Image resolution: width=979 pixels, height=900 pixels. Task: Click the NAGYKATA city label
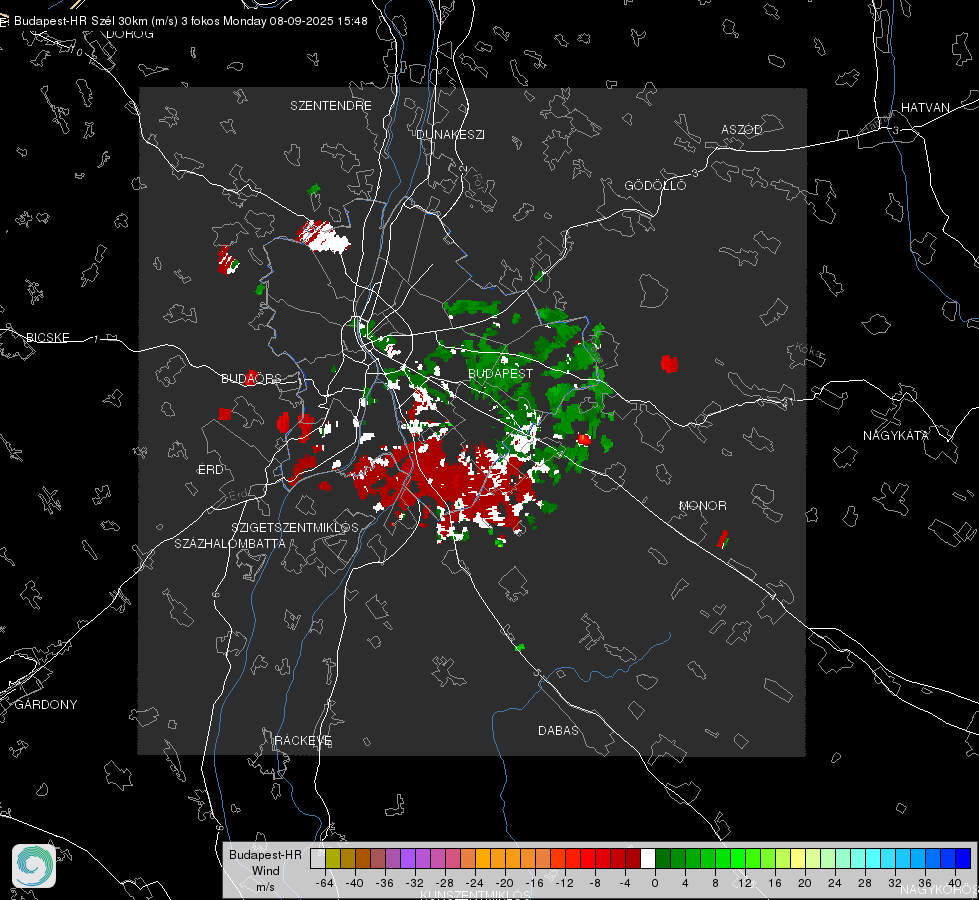895,435
